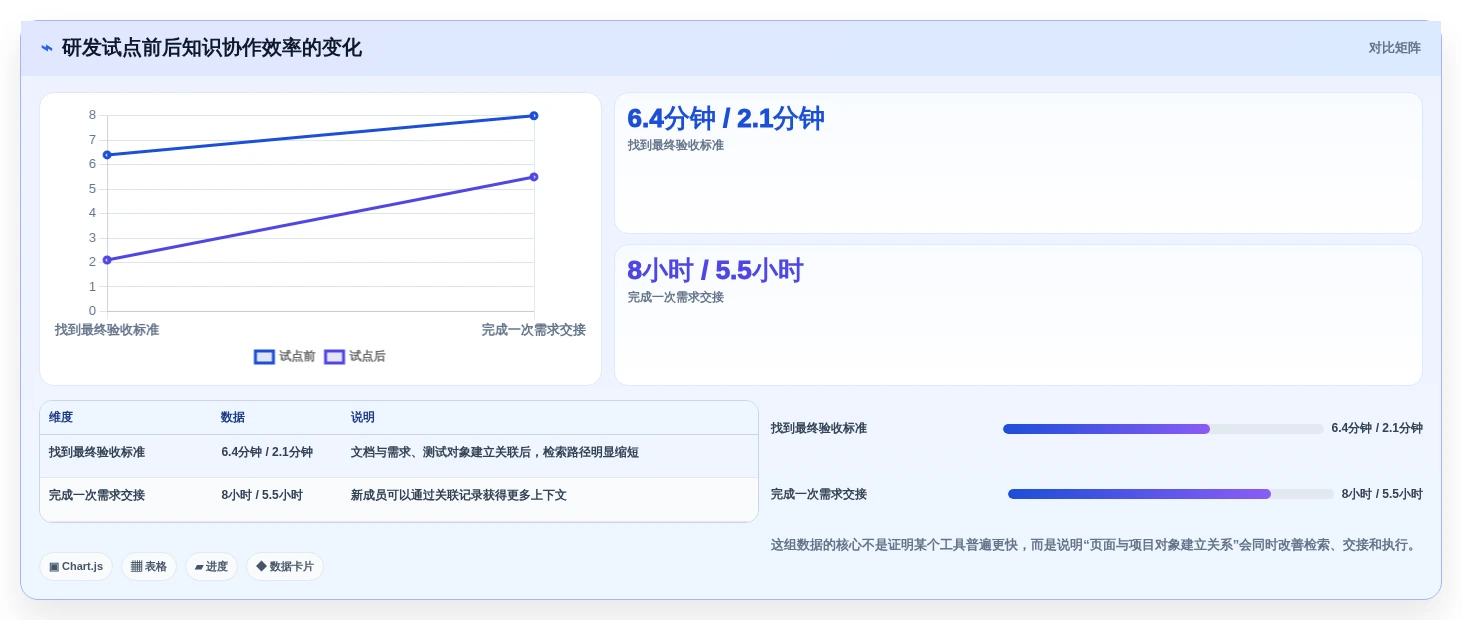Click the lightning icon beside the title
This screenshot has width=1462, height=620.
pyautogui.click(x=47, y=48)
